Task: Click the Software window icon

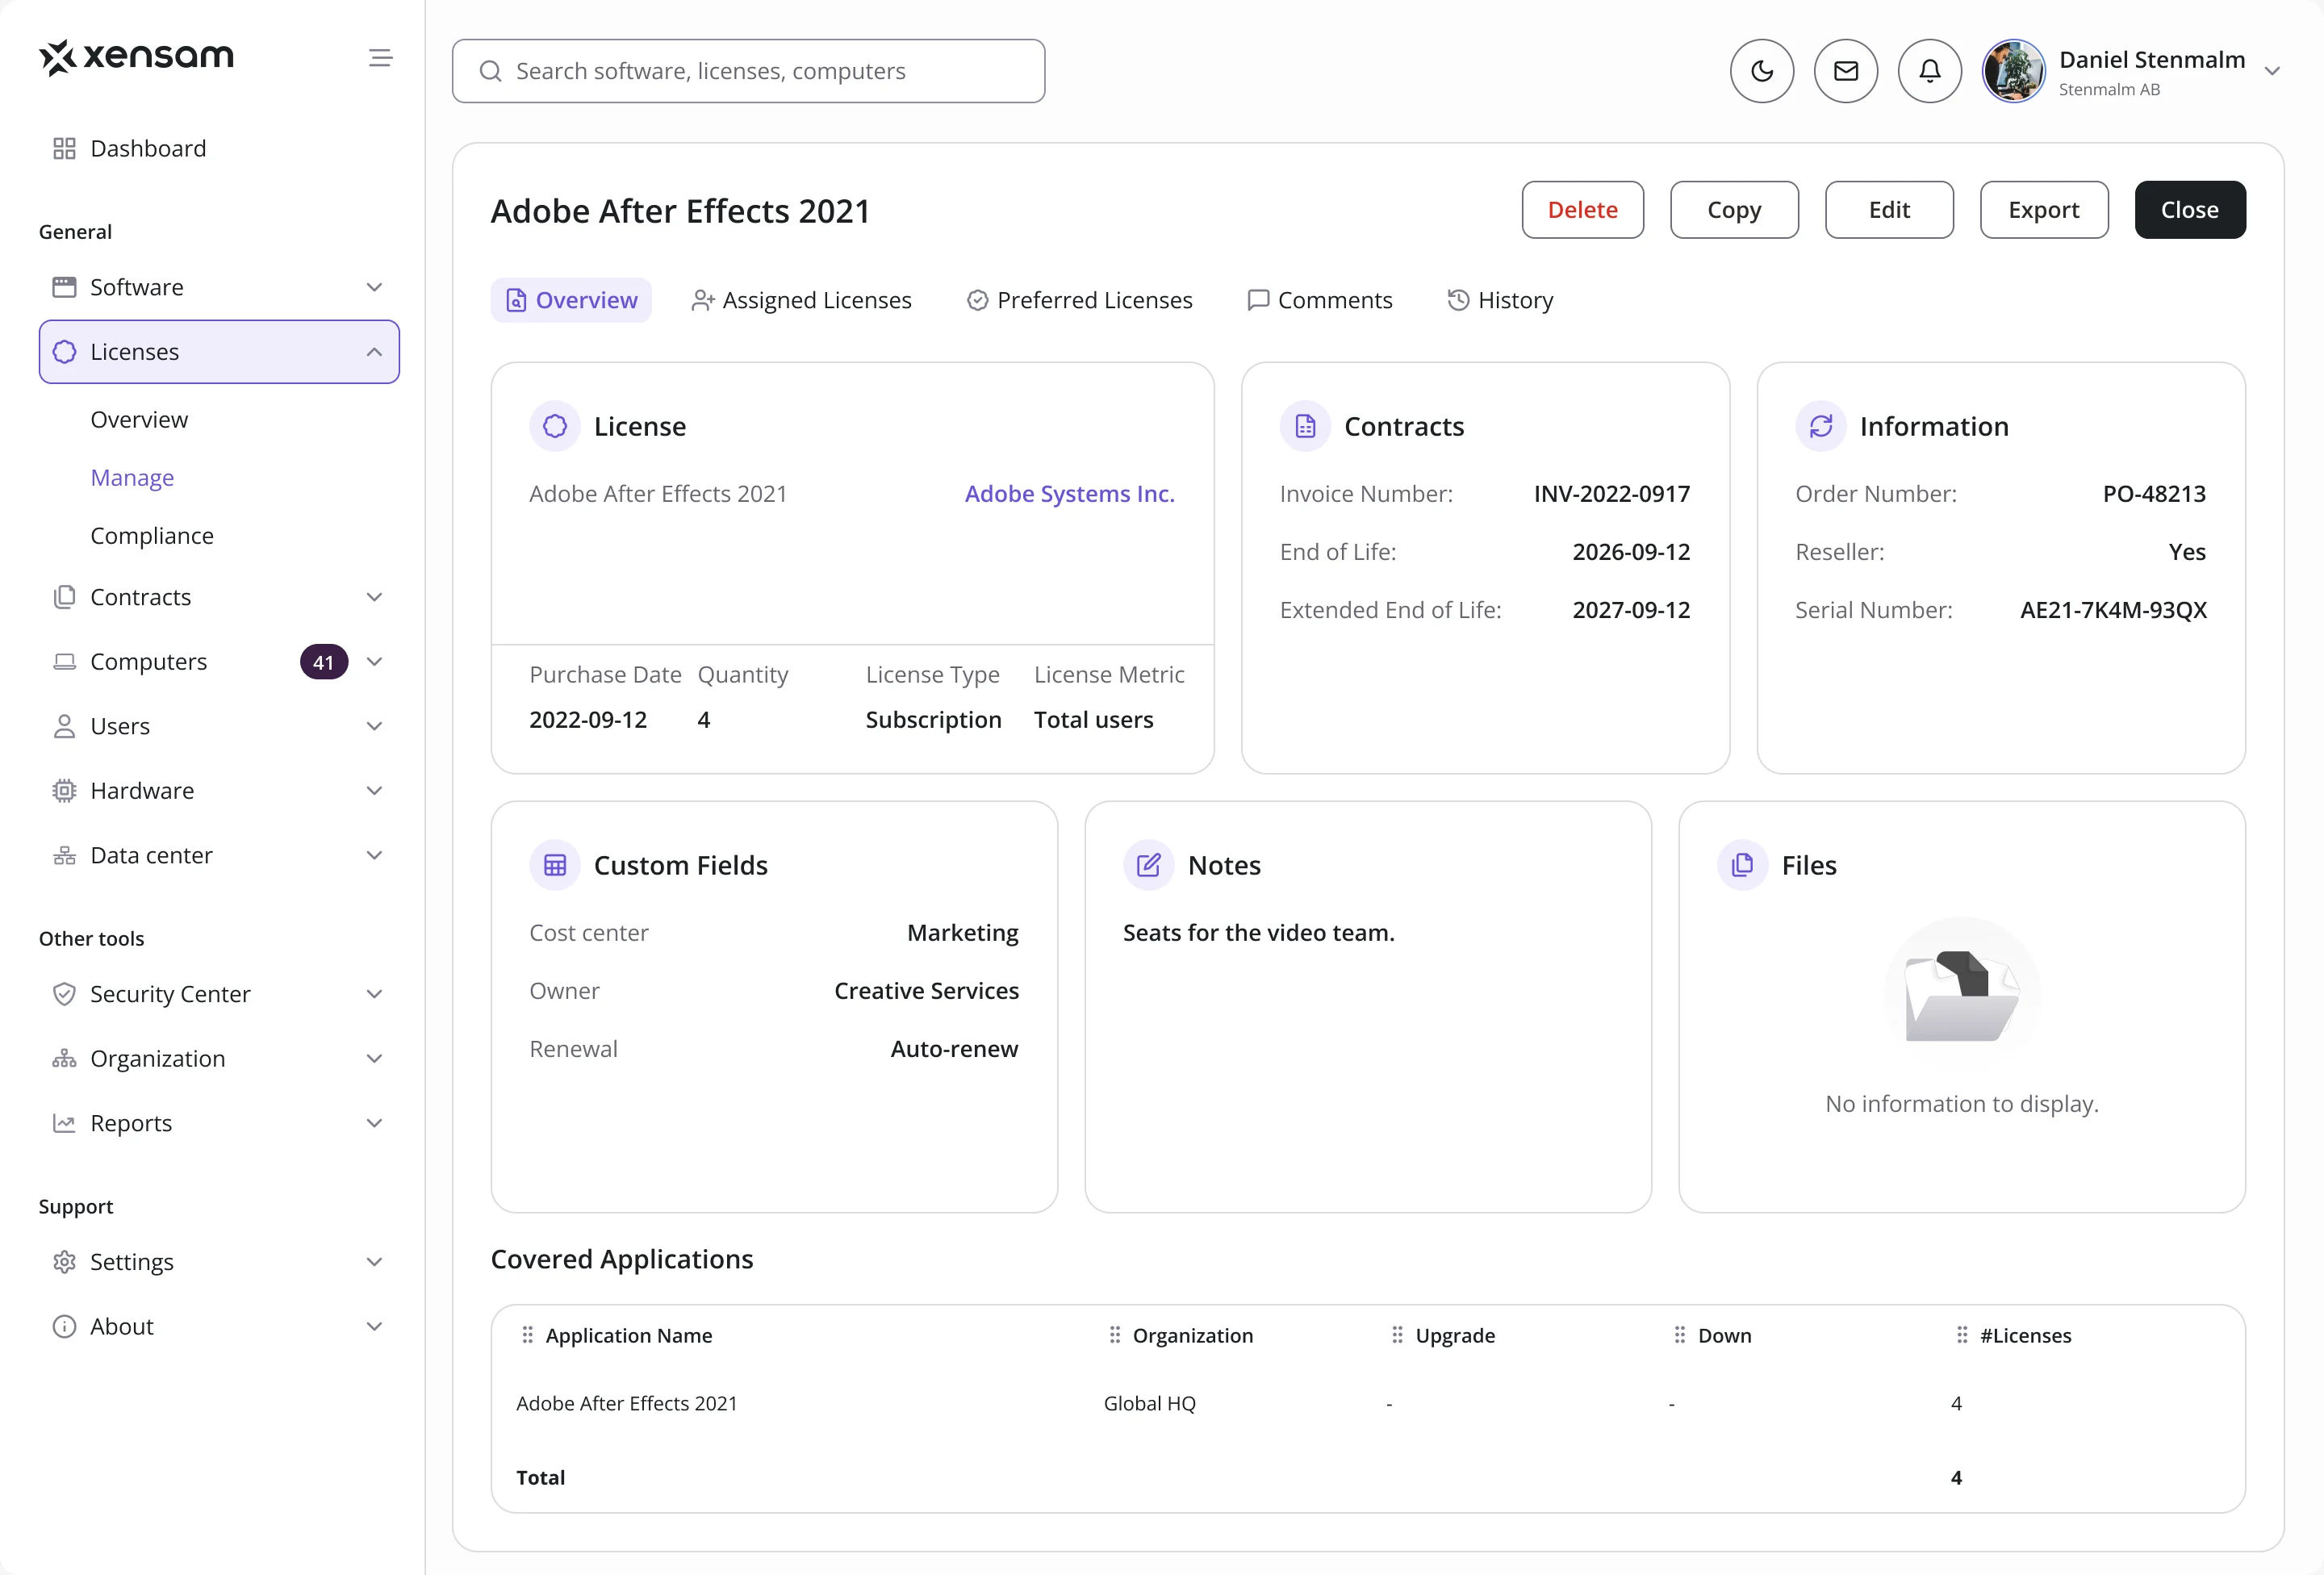Action: click(x=64, y=287)
